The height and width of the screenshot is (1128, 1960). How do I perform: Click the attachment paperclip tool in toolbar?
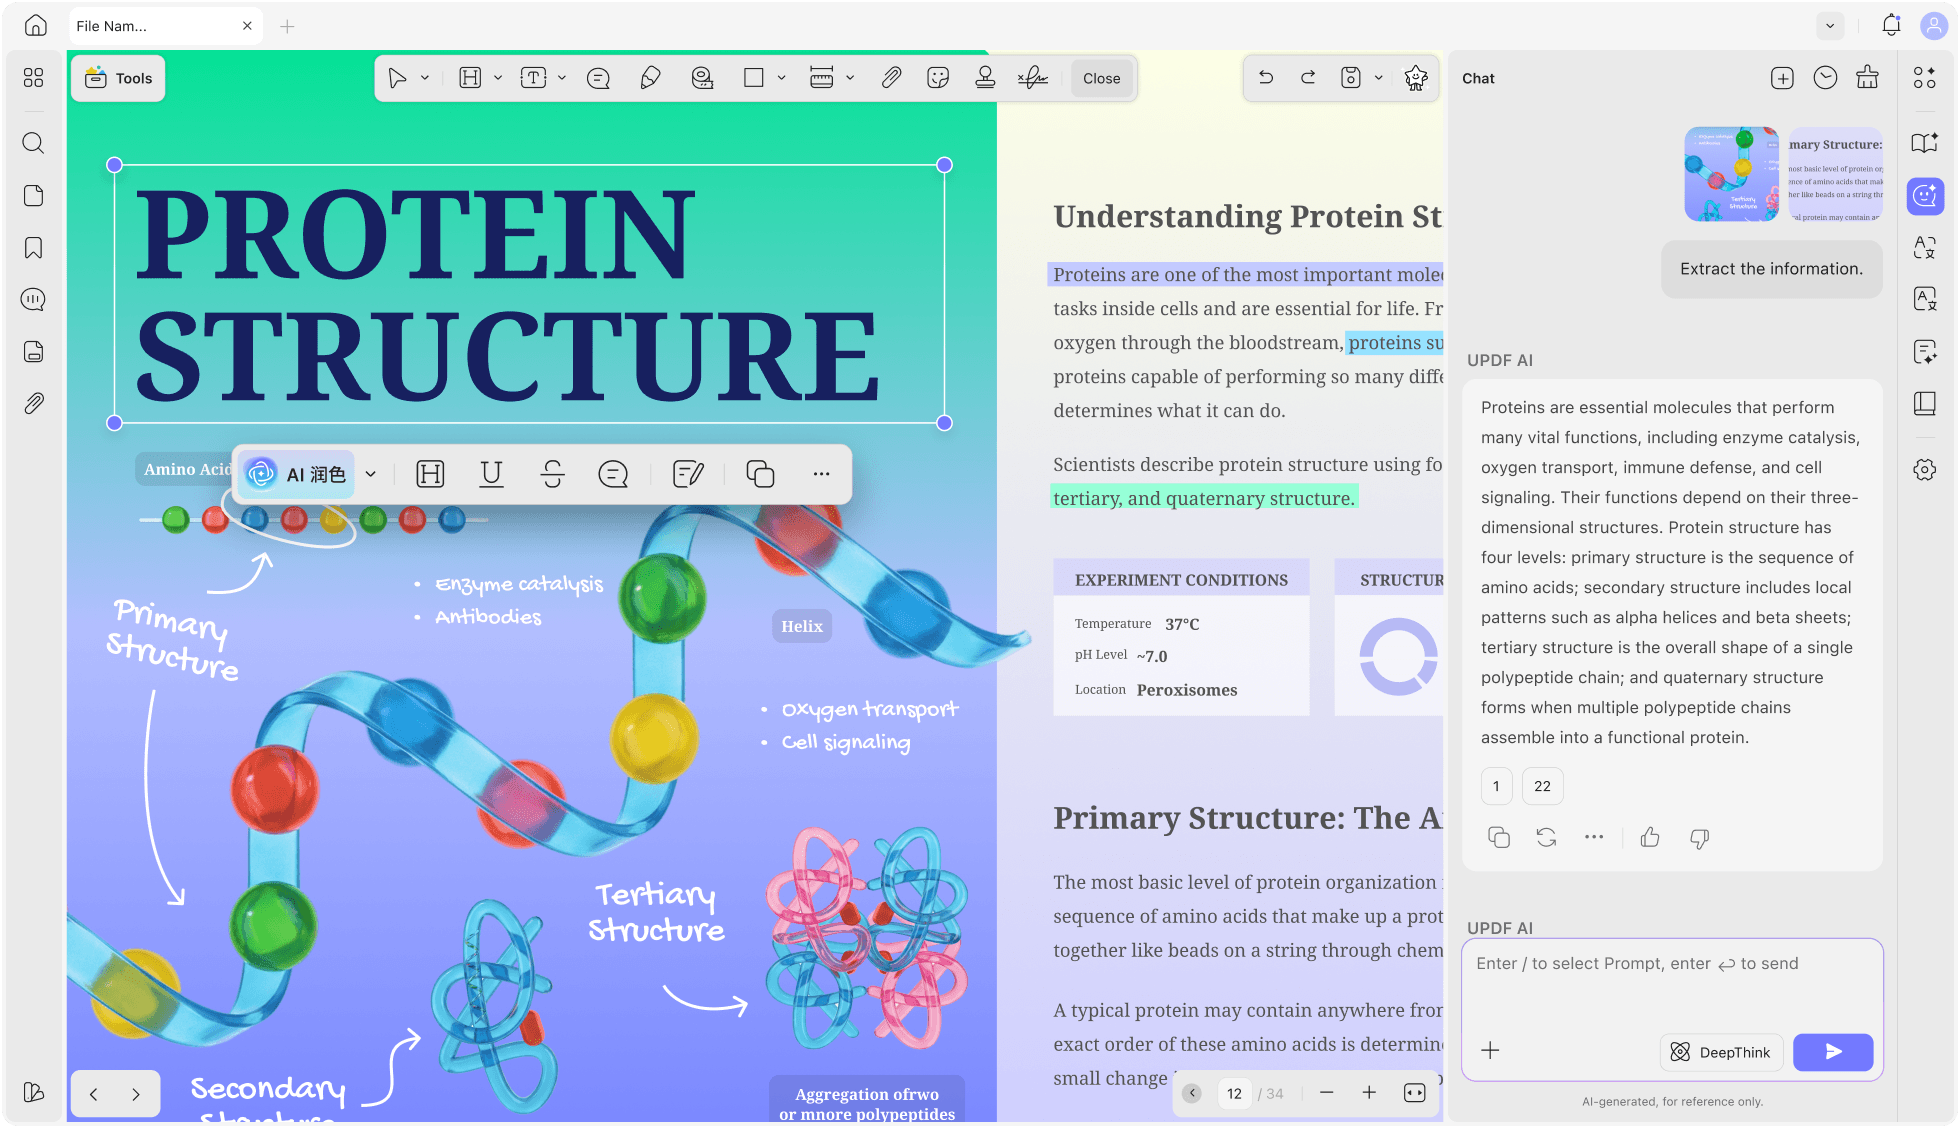(x=891, y=78)
